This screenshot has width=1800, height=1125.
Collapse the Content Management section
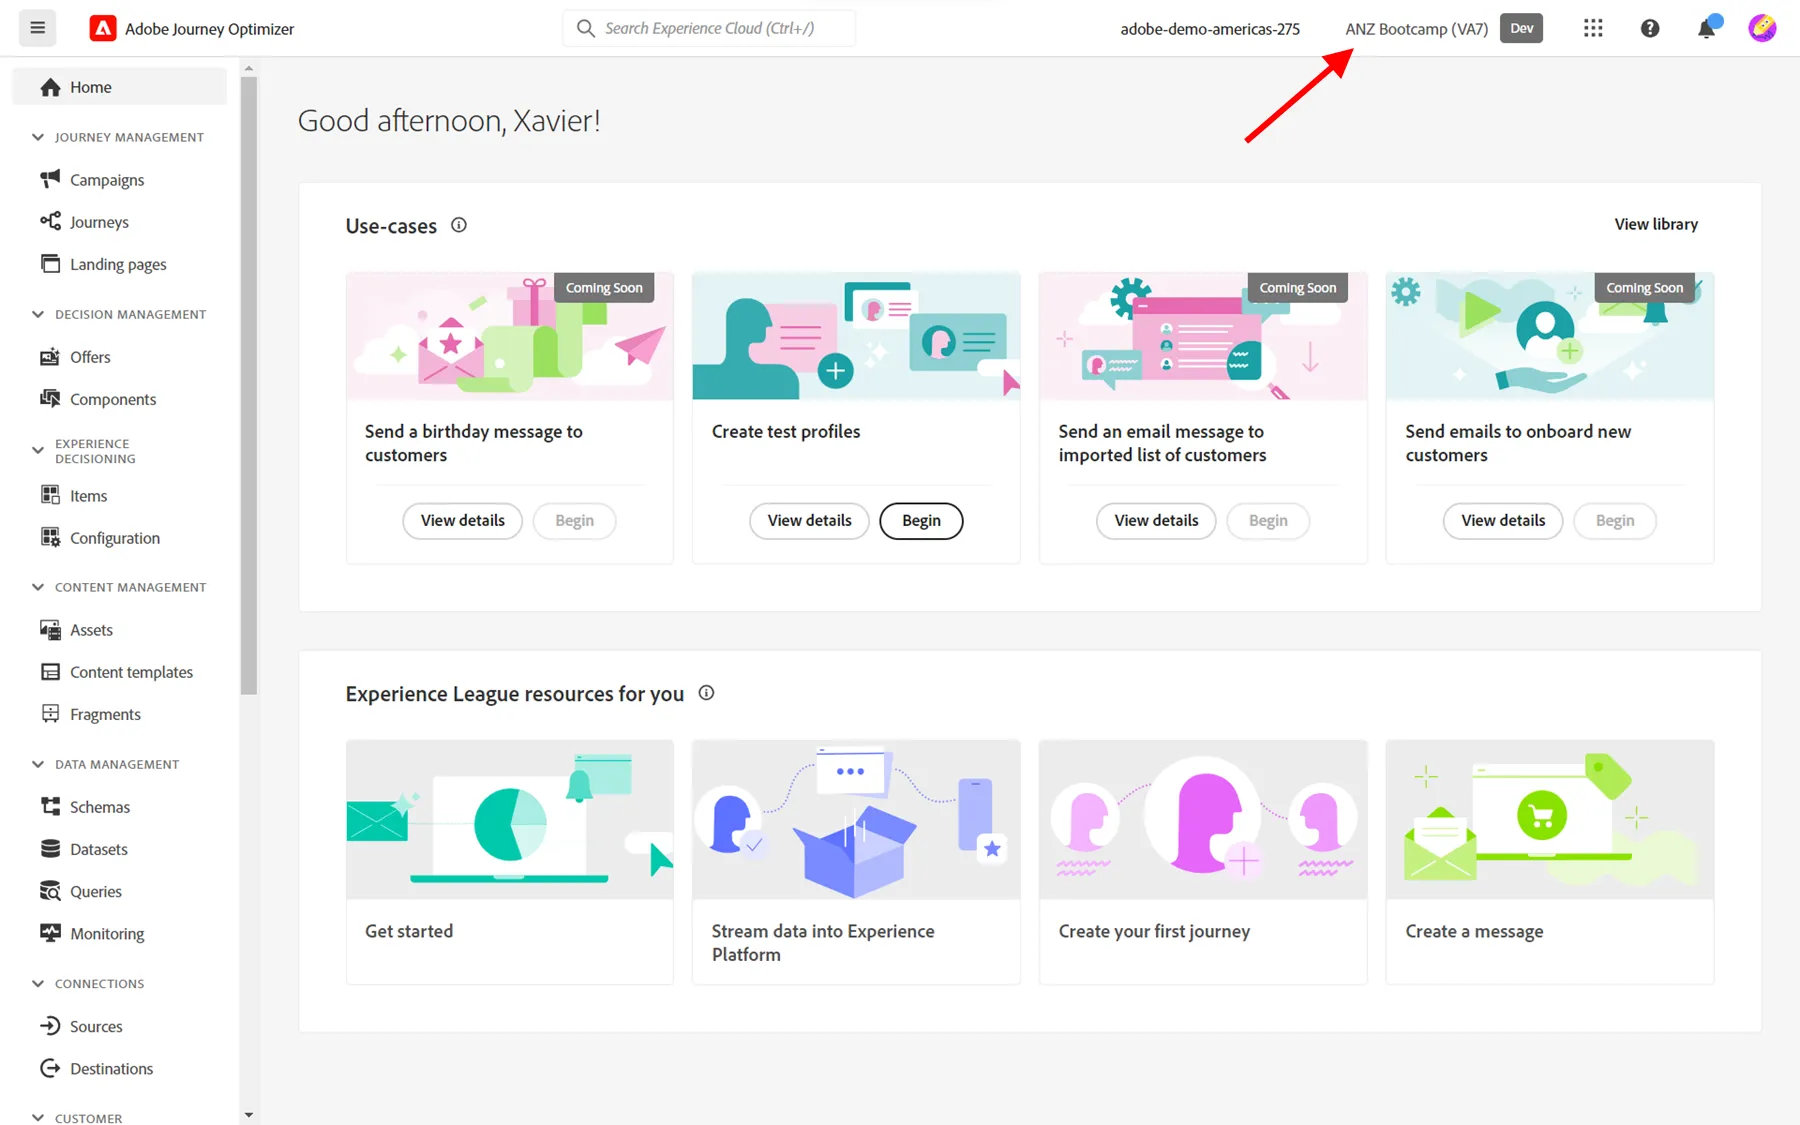[x=38, y=587]
